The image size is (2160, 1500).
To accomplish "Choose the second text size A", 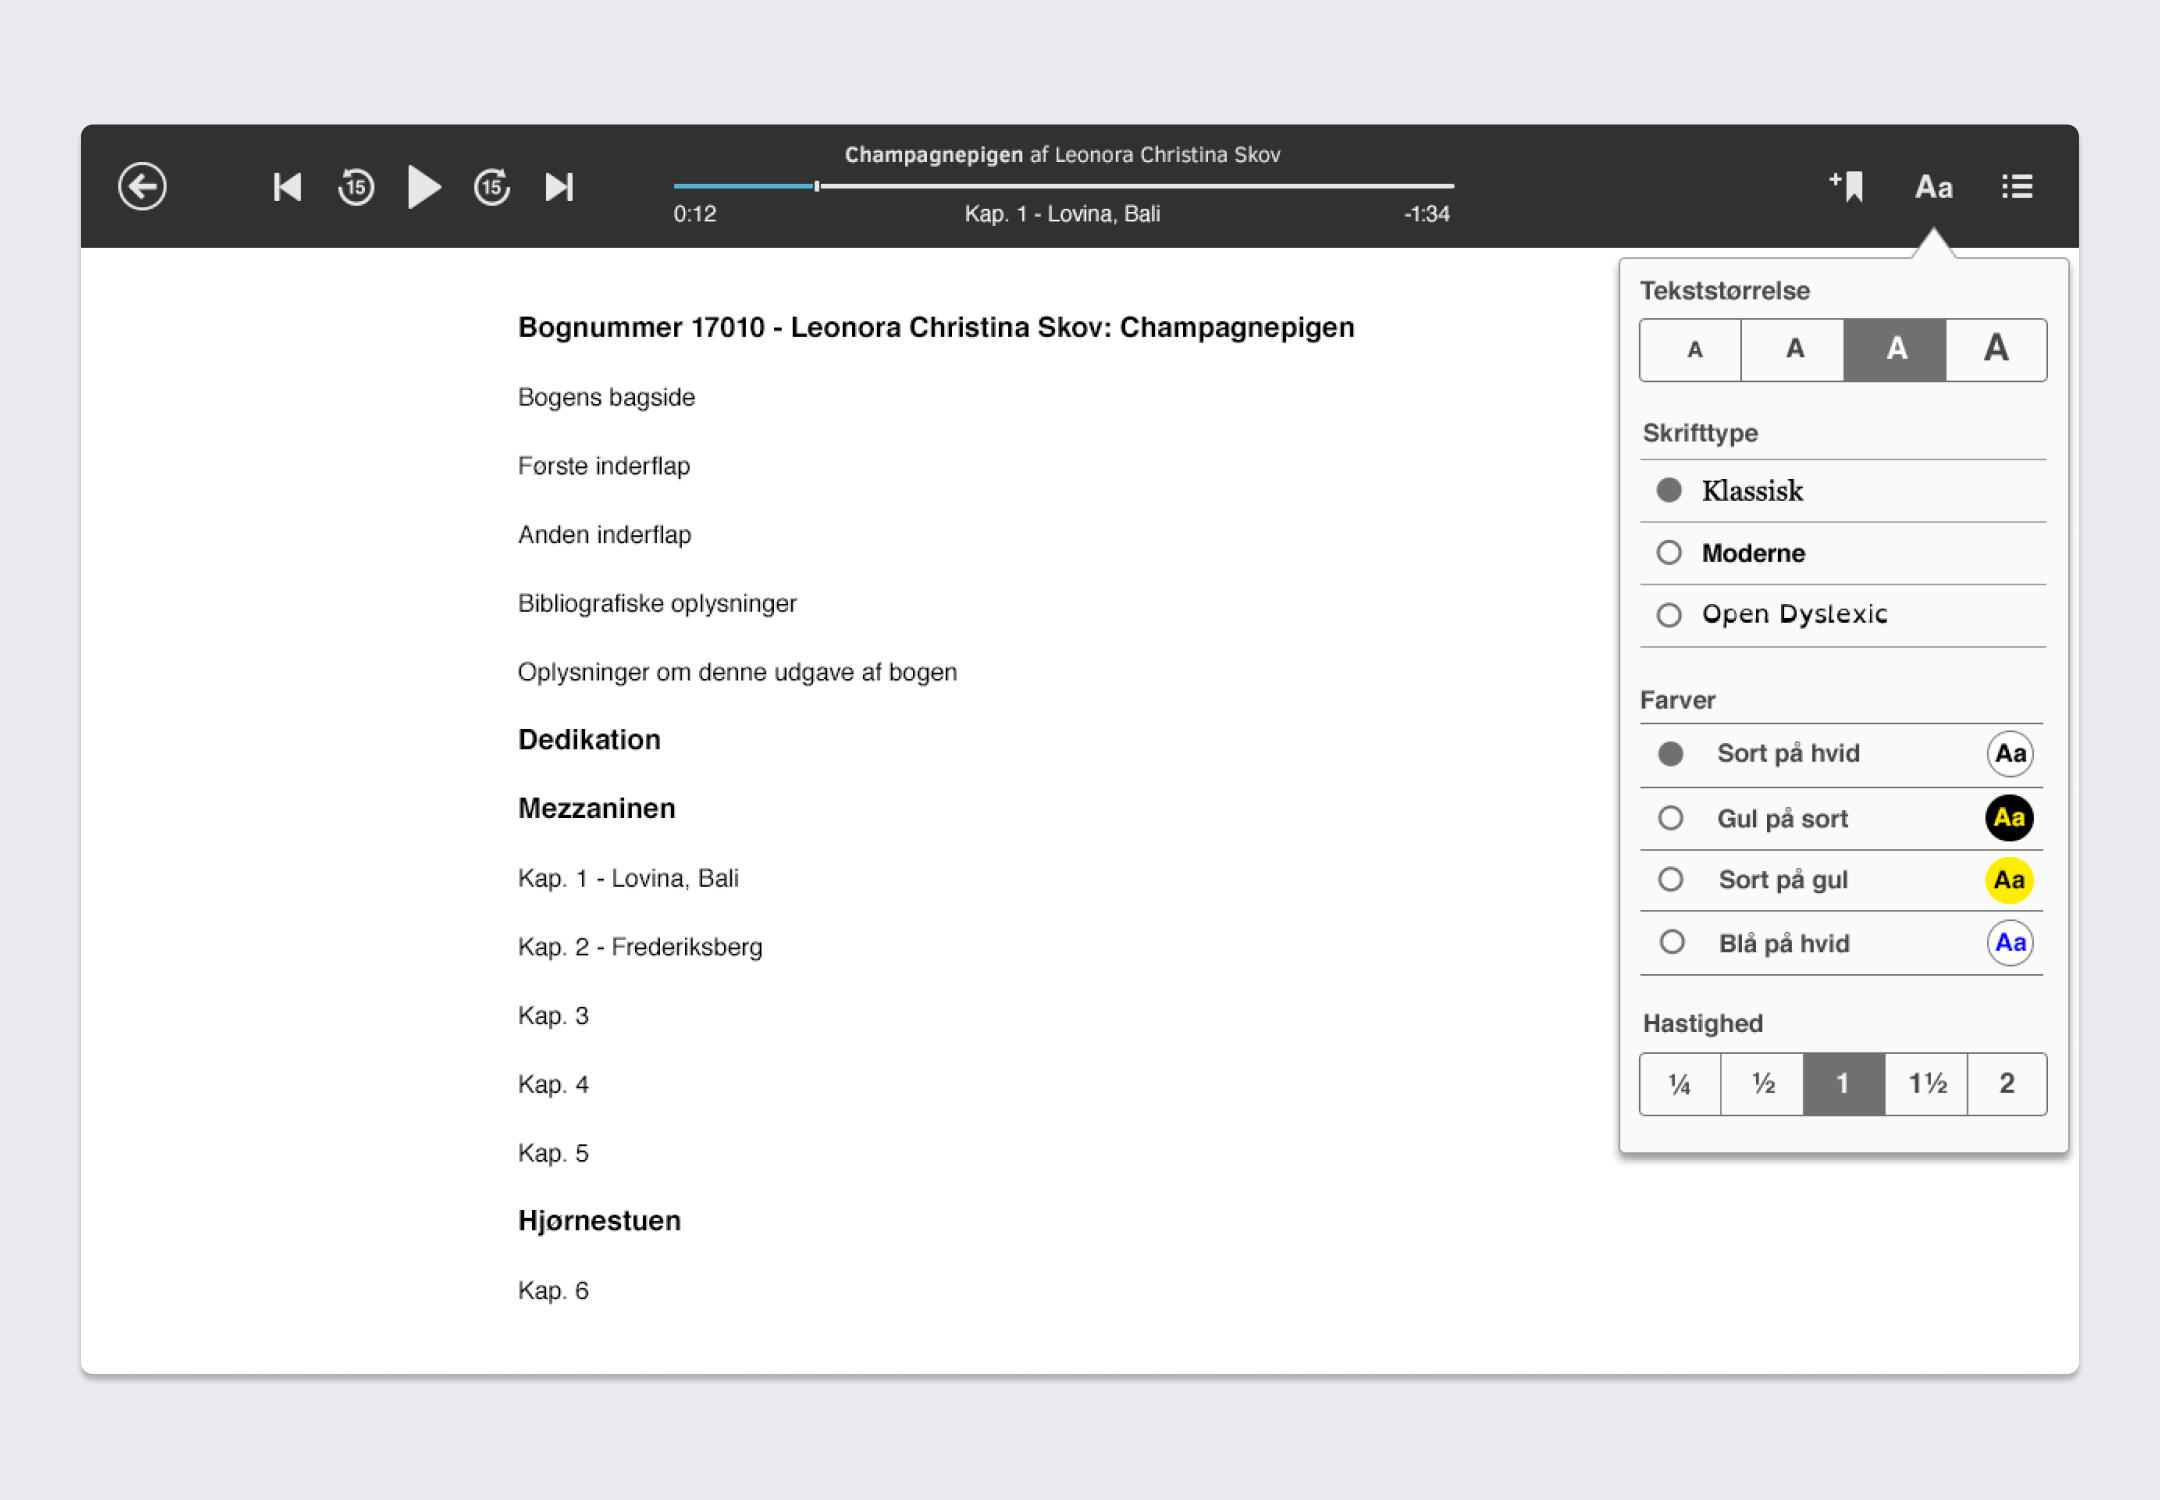I will (x=1794, y=350).
